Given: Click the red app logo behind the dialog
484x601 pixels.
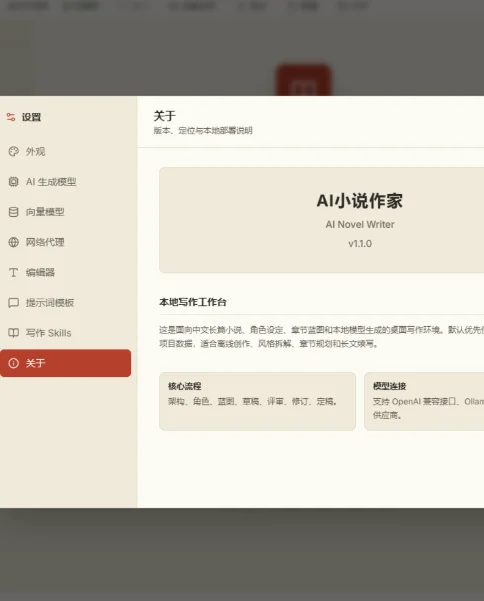Looking at the screenshot, I should pos(304,80).
